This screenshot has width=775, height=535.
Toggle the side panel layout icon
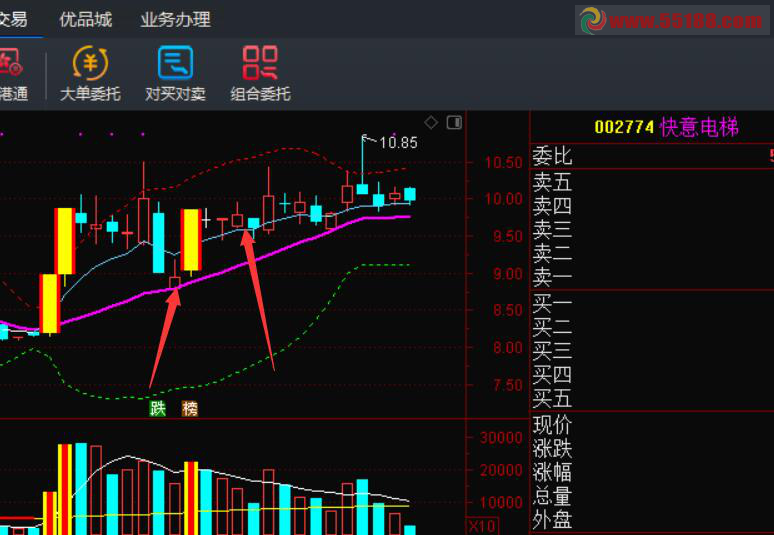454,122
